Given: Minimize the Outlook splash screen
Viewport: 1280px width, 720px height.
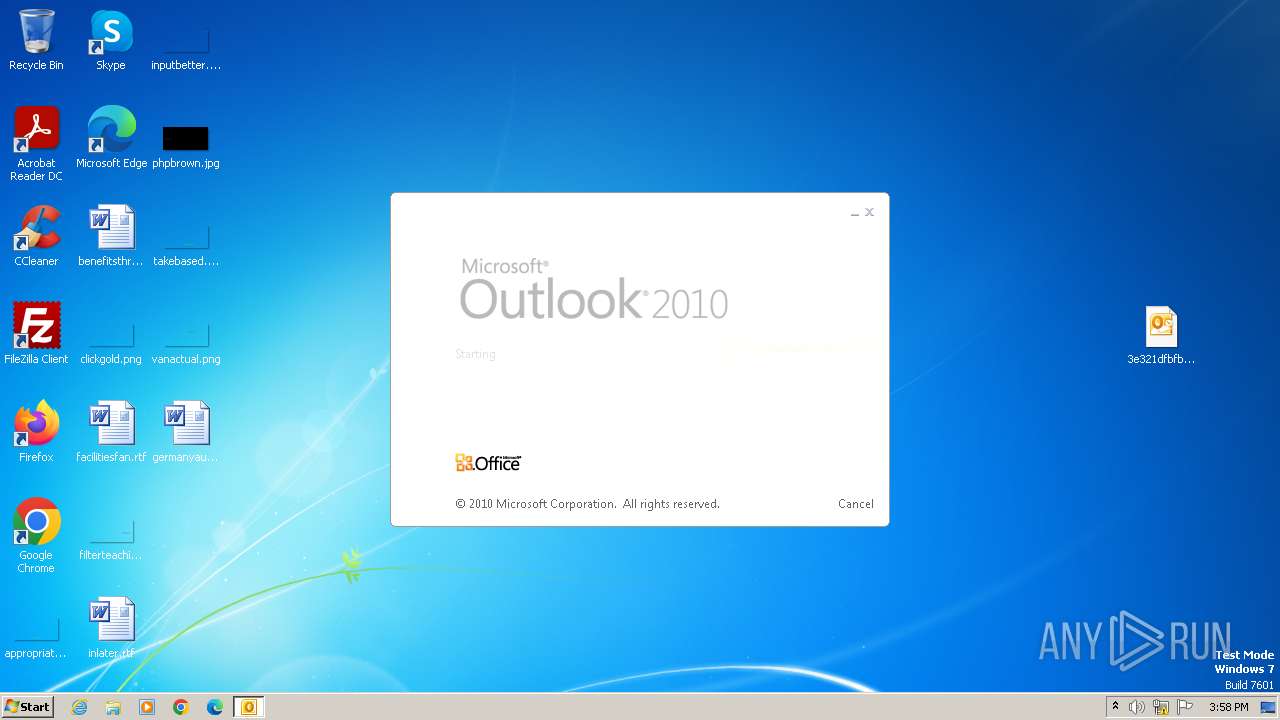Looking at the screenshot, I should (855, 213).
